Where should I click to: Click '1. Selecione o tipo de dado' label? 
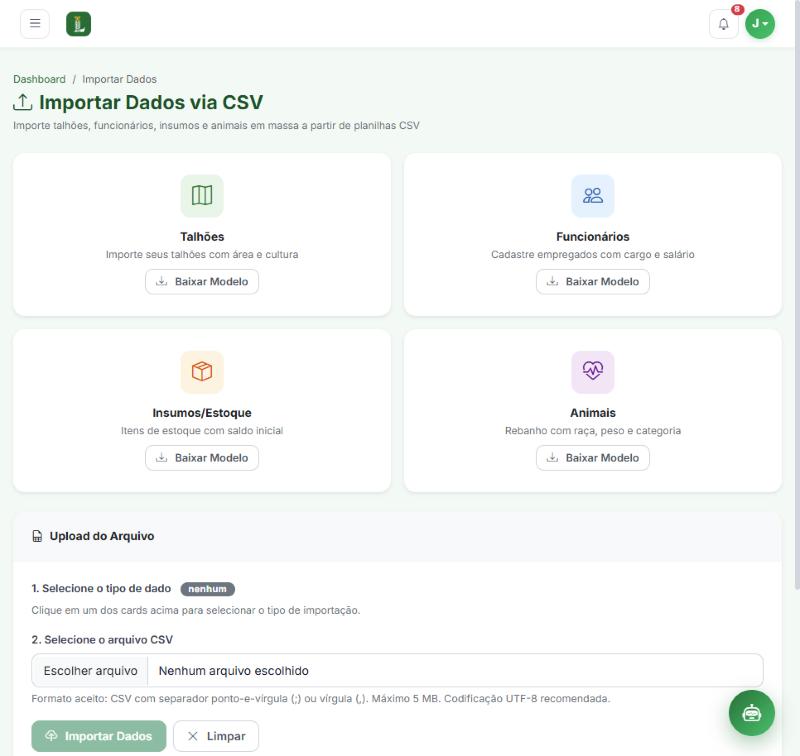pos(101,588)
